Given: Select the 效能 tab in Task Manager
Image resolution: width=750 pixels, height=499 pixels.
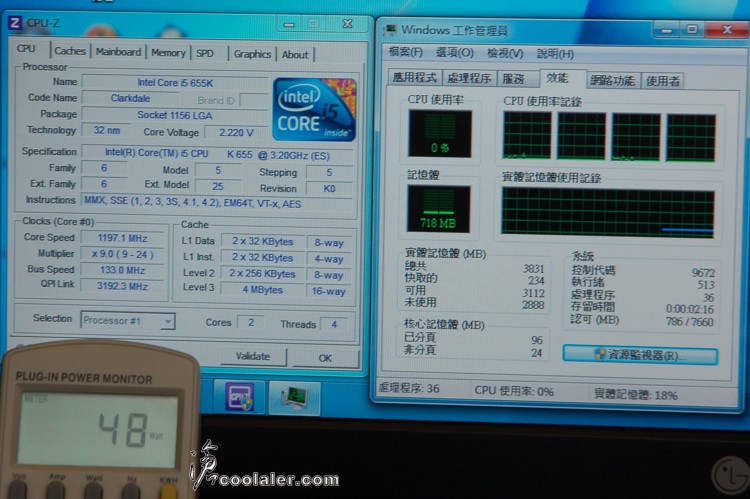Looking at the screenshot, I should click(557, 78).
